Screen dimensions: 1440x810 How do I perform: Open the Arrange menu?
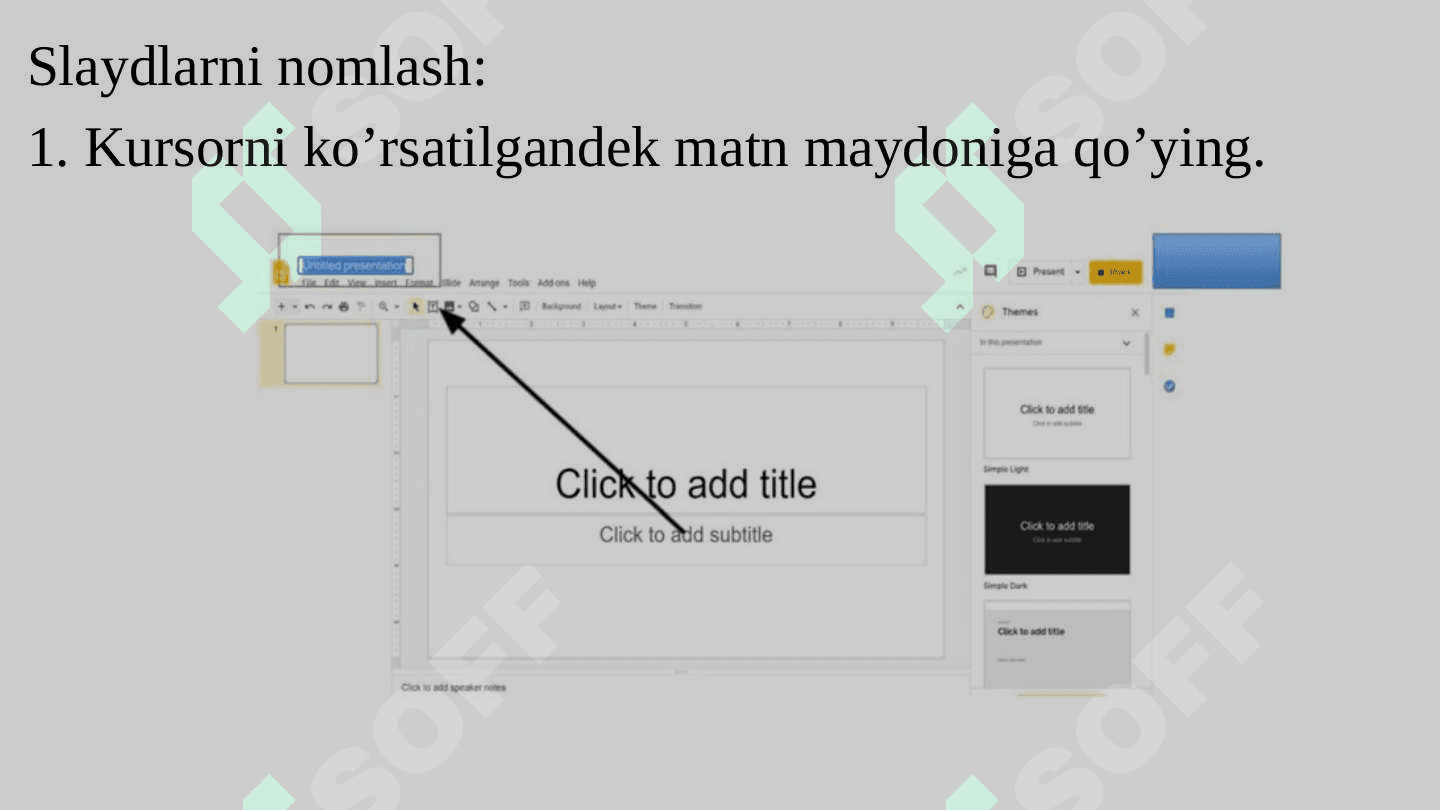[484, 283]
